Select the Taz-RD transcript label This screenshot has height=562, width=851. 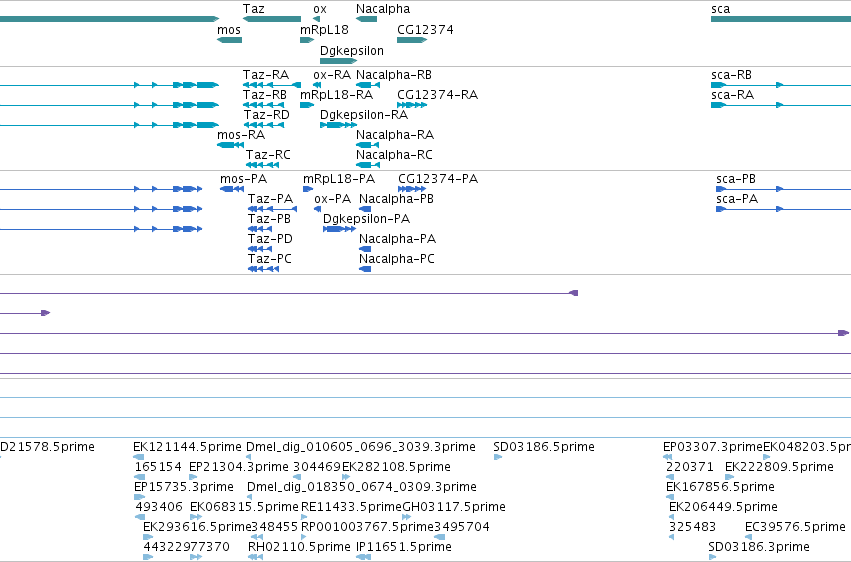point(266,115)
